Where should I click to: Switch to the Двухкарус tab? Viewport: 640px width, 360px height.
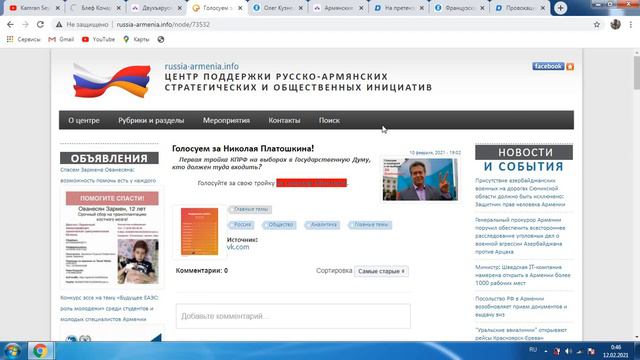point(157,8)
